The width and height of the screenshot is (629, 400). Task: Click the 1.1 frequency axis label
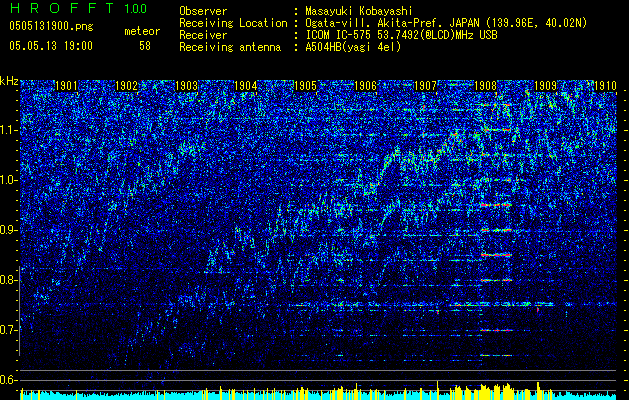[x=8, y=130]
